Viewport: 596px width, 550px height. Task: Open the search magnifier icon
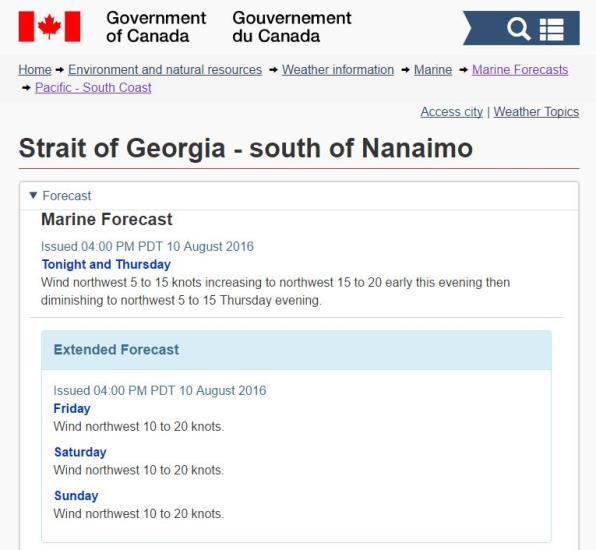[518, 29]
